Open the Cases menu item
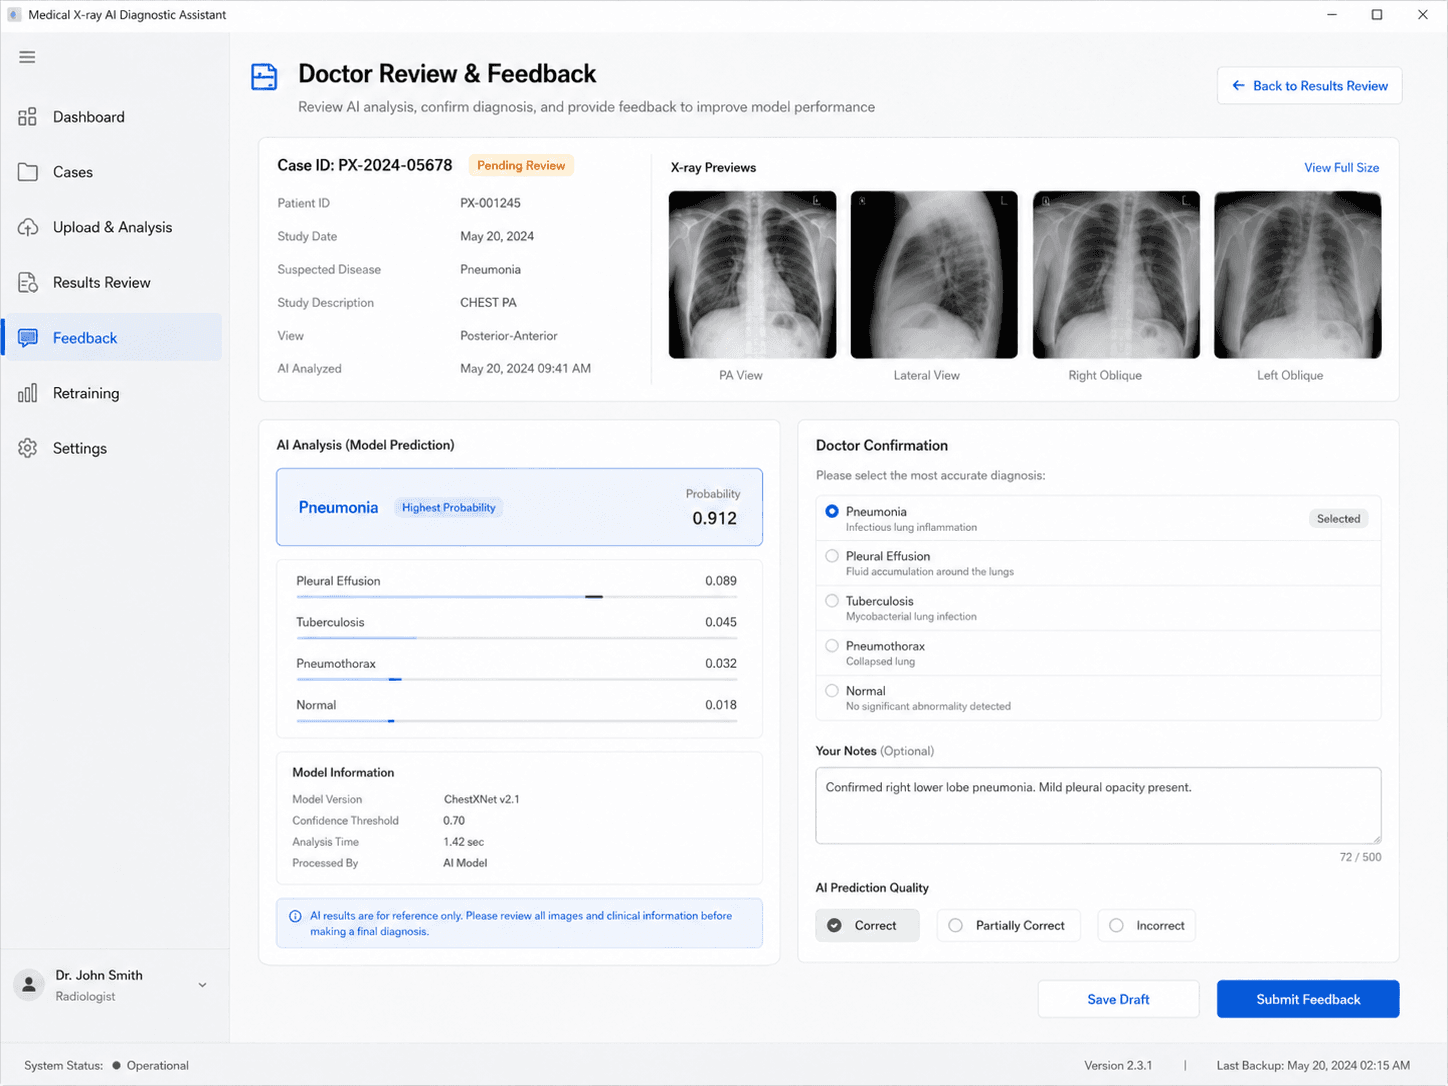 click(112, 172)
